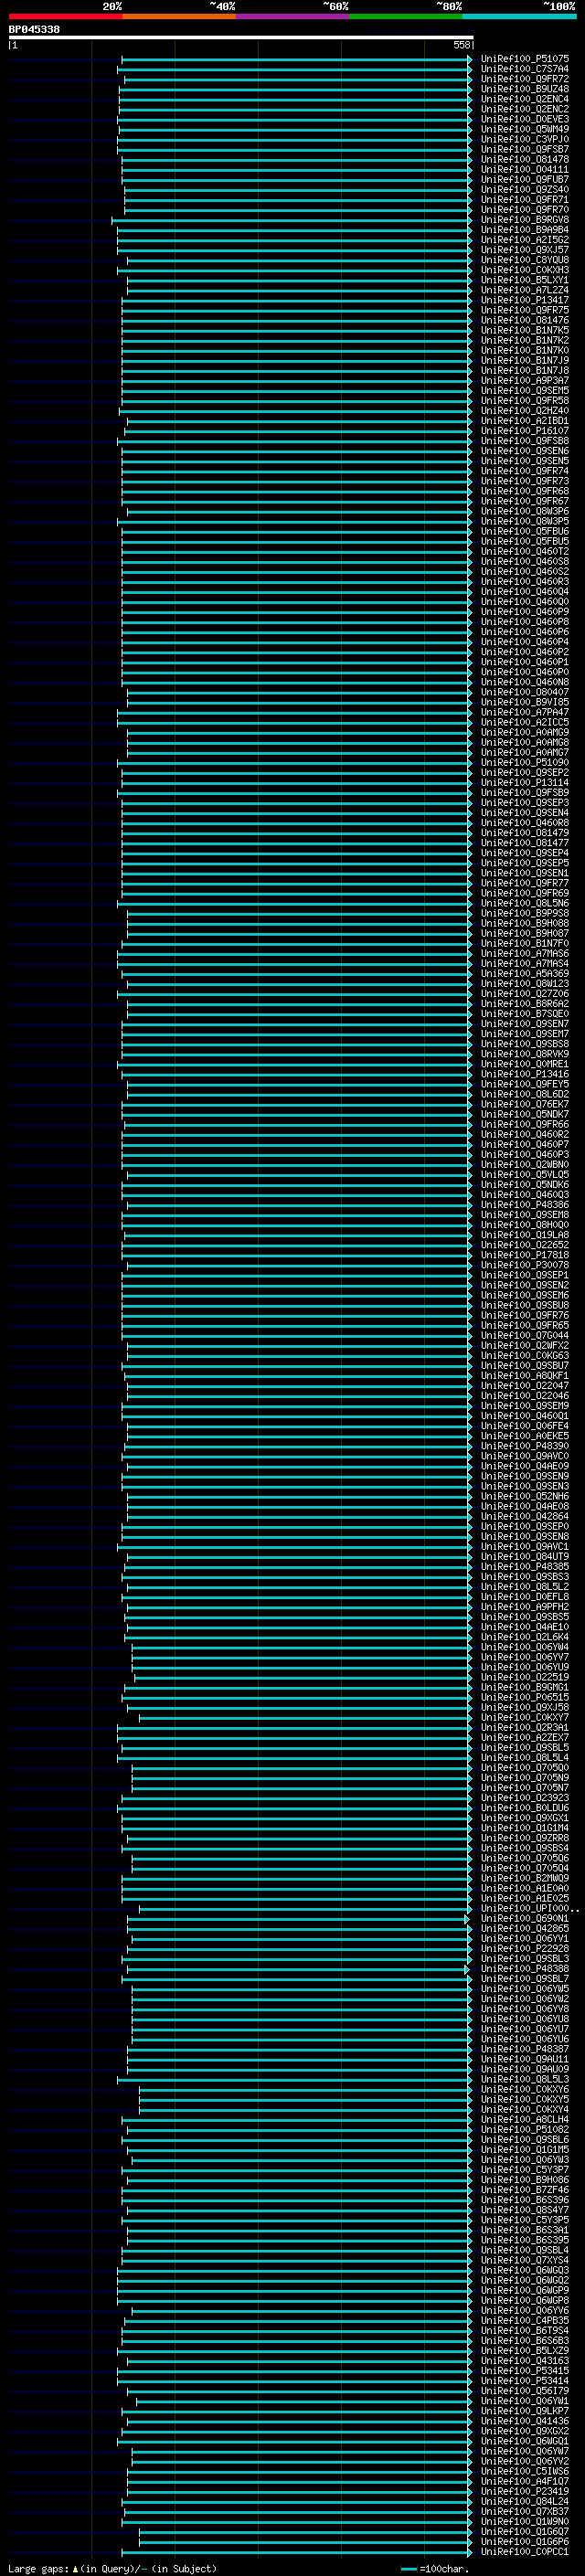Click the Large gaps legend text

(x=112, y=2569)
